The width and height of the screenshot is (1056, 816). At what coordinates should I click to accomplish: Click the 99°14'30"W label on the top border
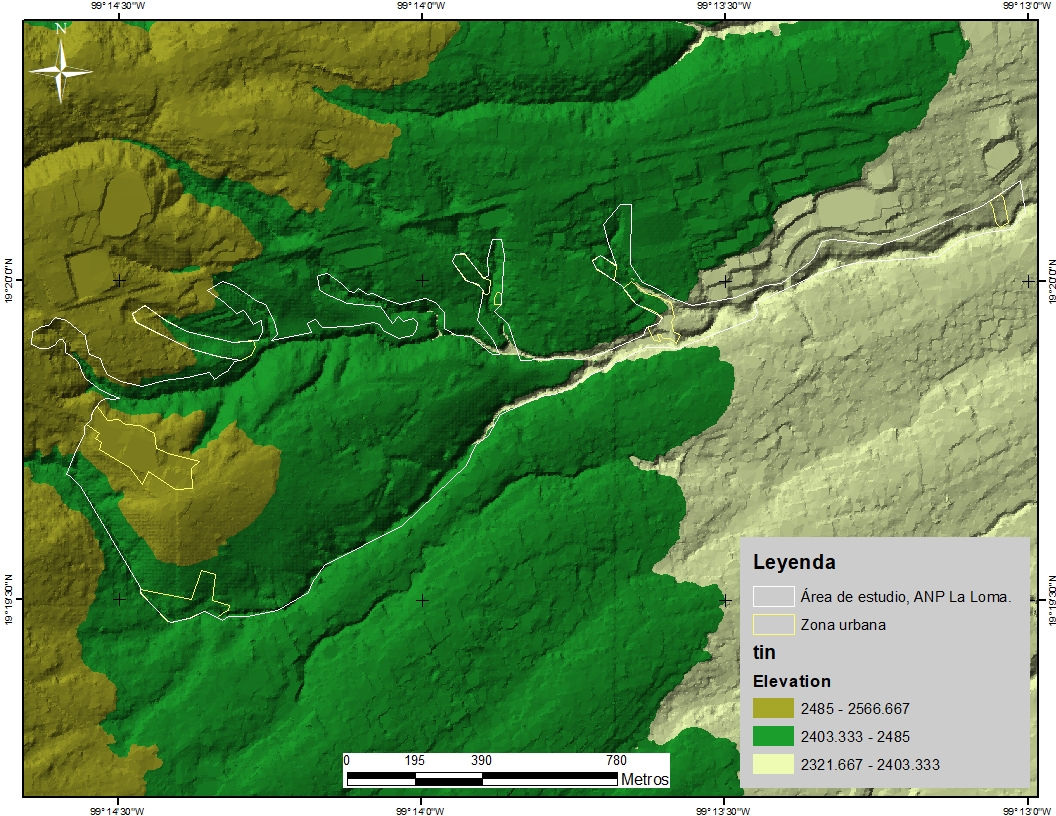[118, 6]
